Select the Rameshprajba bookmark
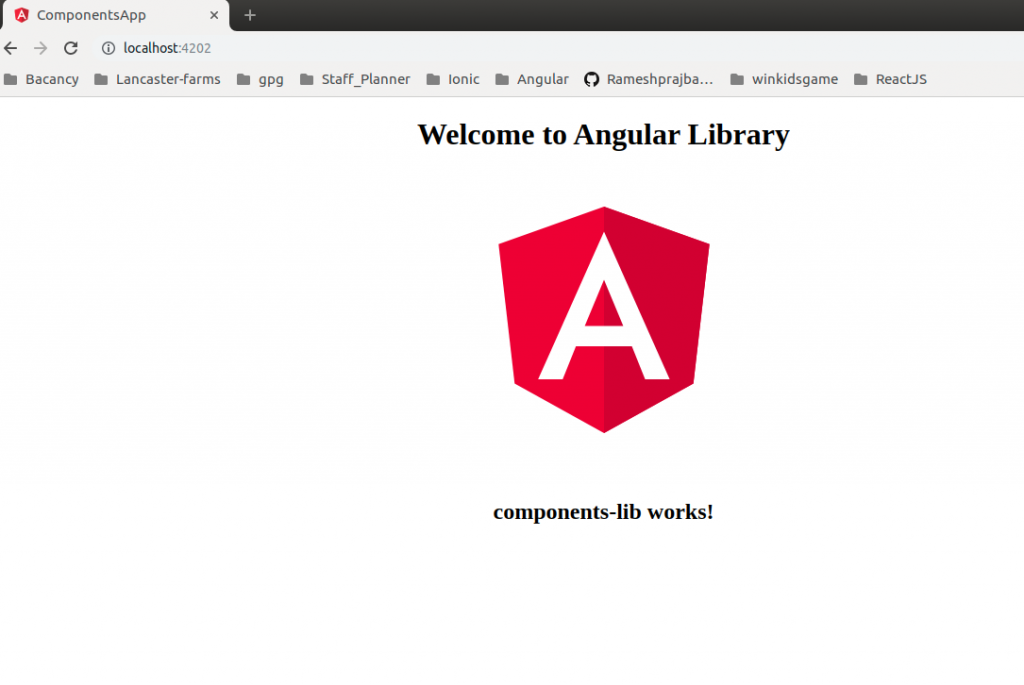 659,79
